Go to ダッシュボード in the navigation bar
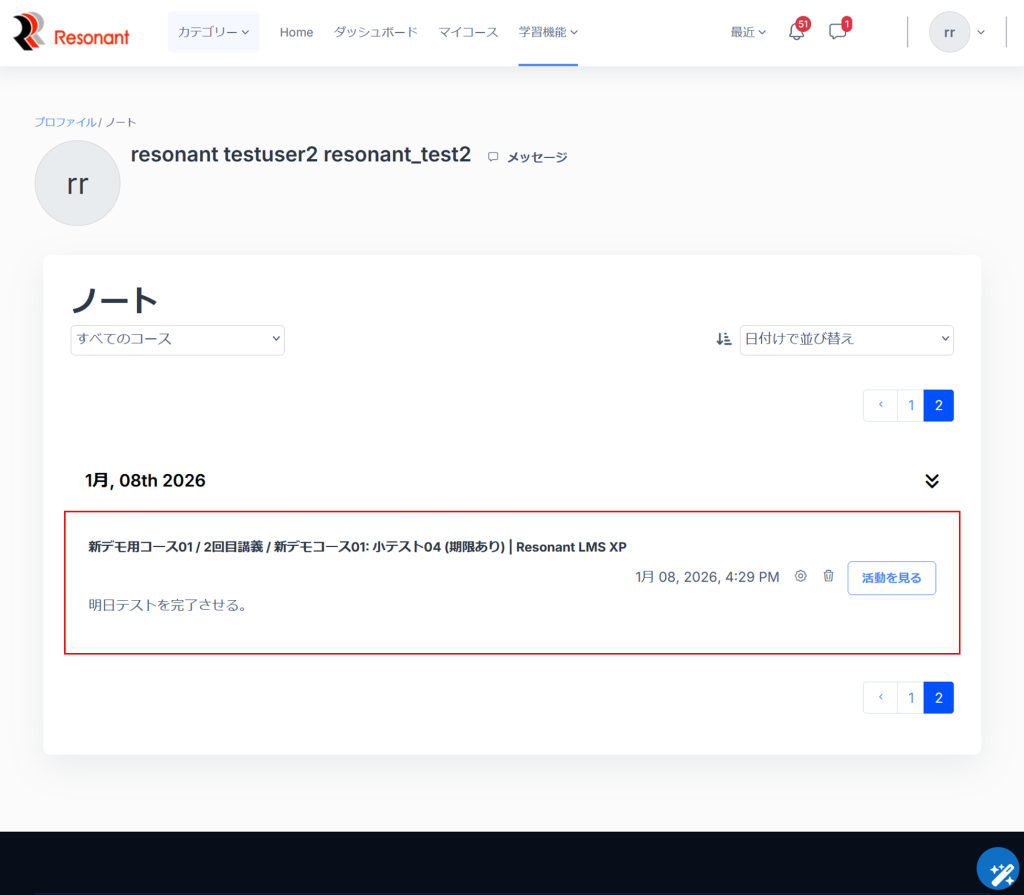This screenshot has width=1024, height=895. point(376,32)
